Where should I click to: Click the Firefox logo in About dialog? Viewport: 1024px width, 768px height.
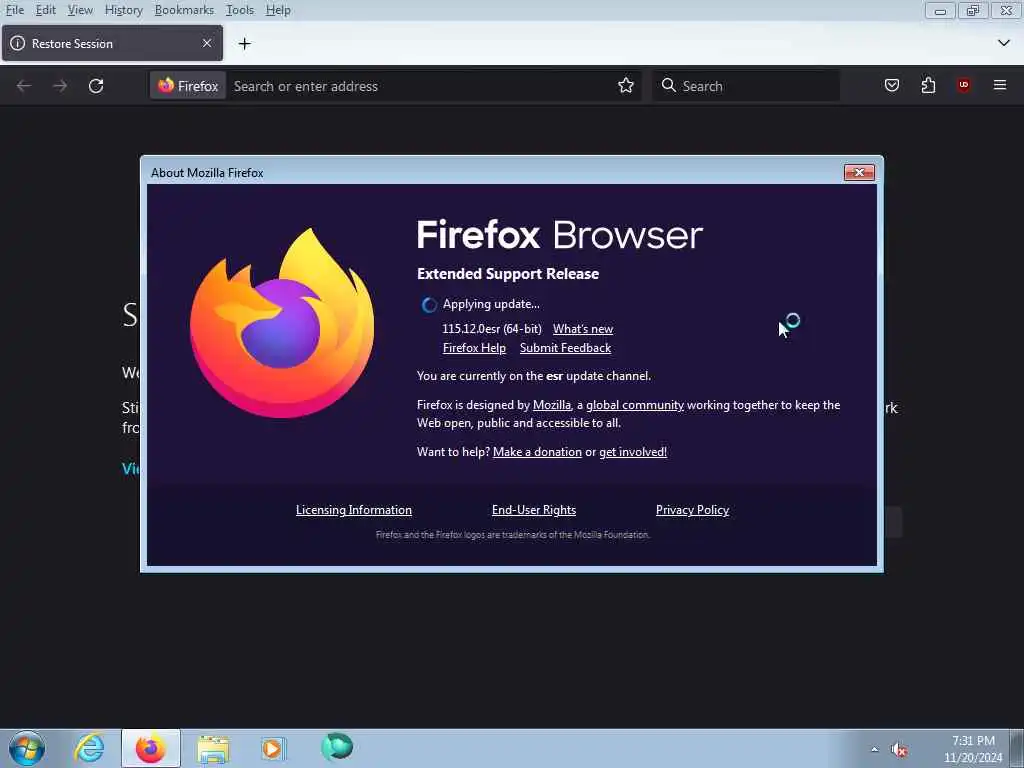(x=282, y=323)
